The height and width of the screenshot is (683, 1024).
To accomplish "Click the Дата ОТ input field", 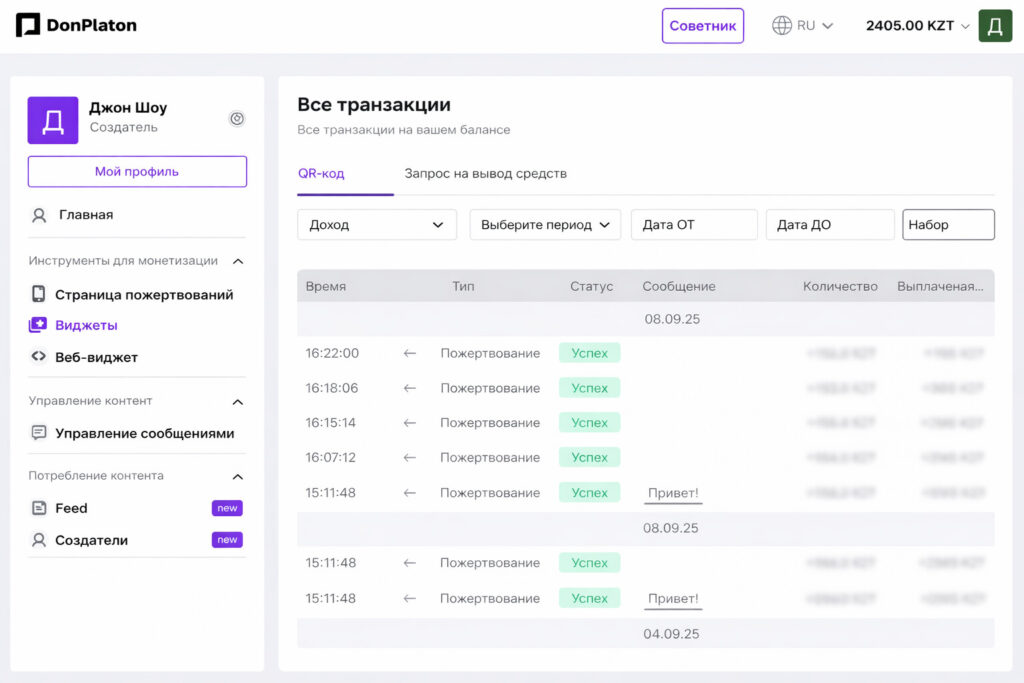I will tap(694, 224).
